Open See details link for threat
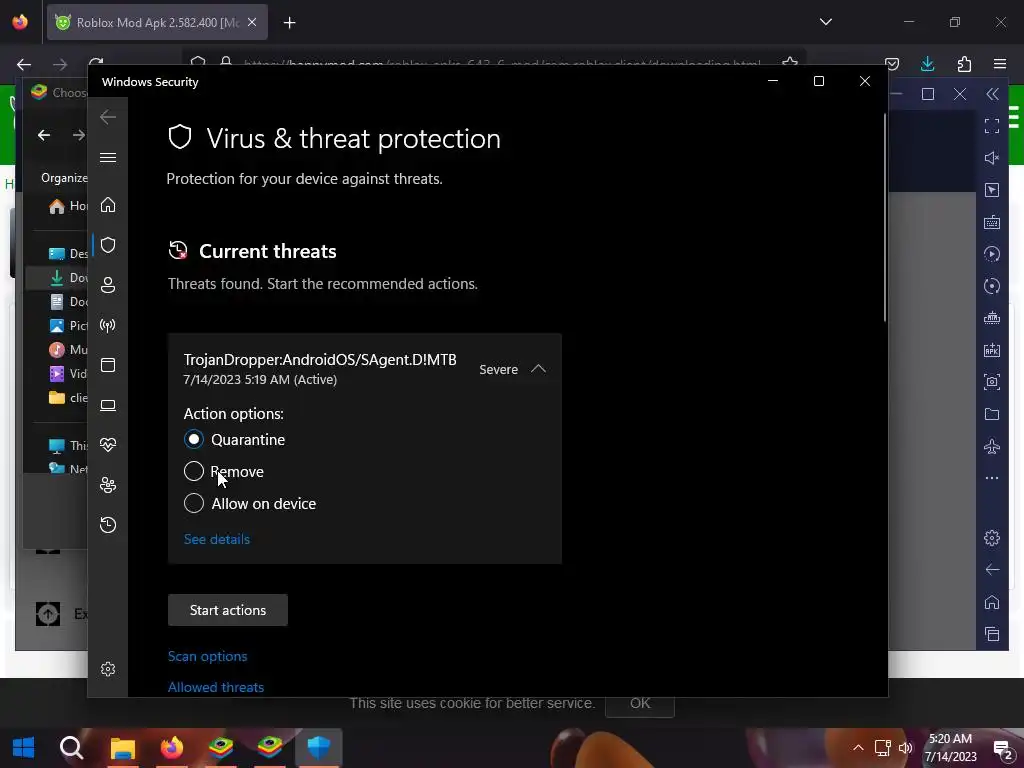The image size is (1024, 768). click(217, 539)
